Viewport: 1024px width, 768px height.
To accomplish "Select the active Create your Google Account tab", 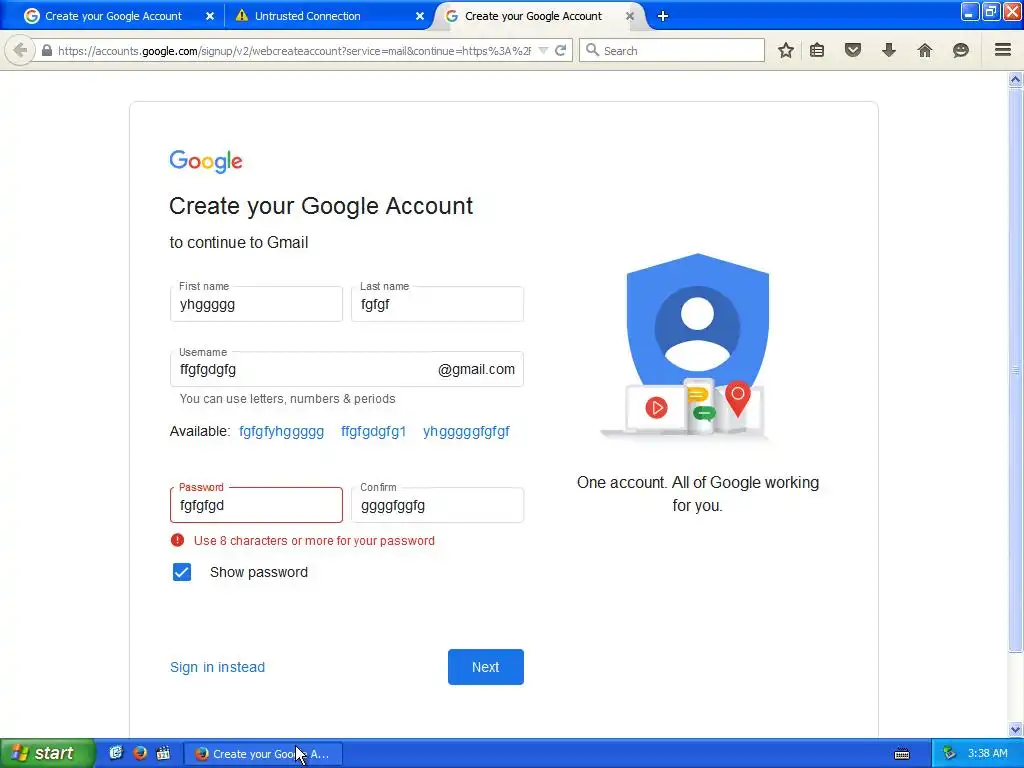I will click(533, 16).
